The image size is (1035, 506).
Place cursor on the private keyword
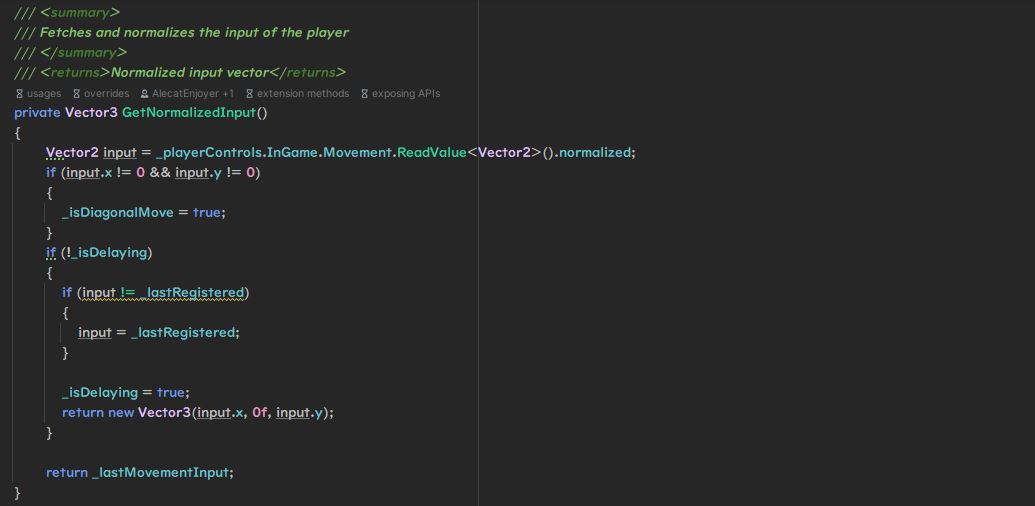point(37,112)
